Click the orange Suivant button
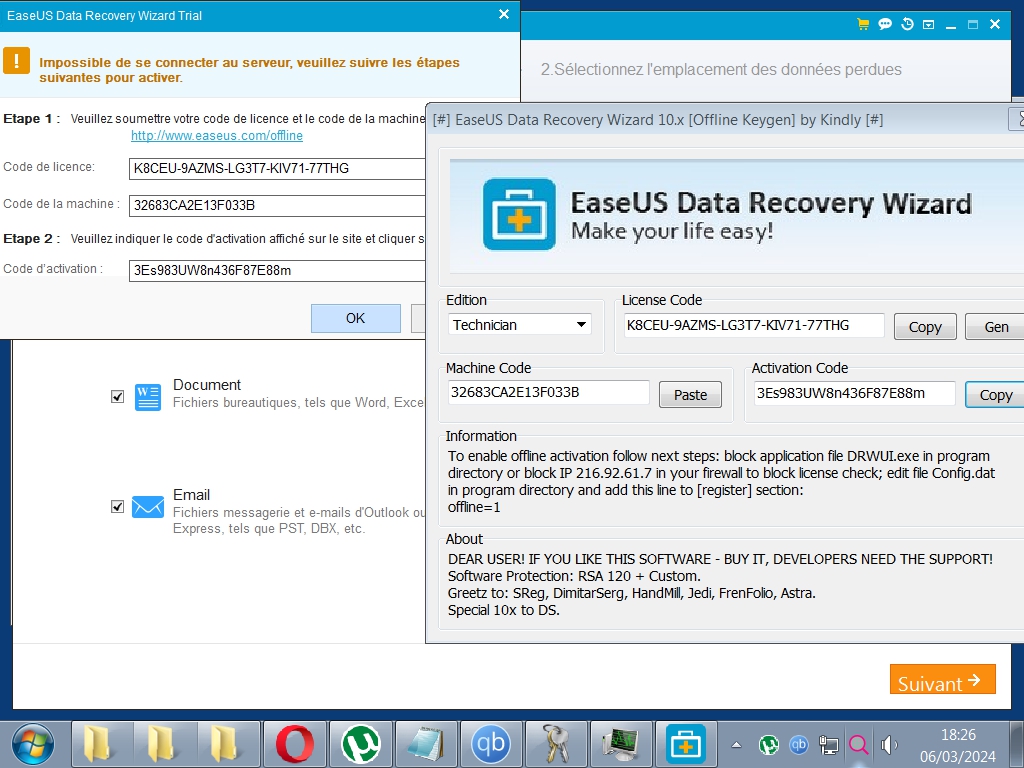Image resolution: width=1024 pixels, height=768 pixels. (x=942, y=679)
